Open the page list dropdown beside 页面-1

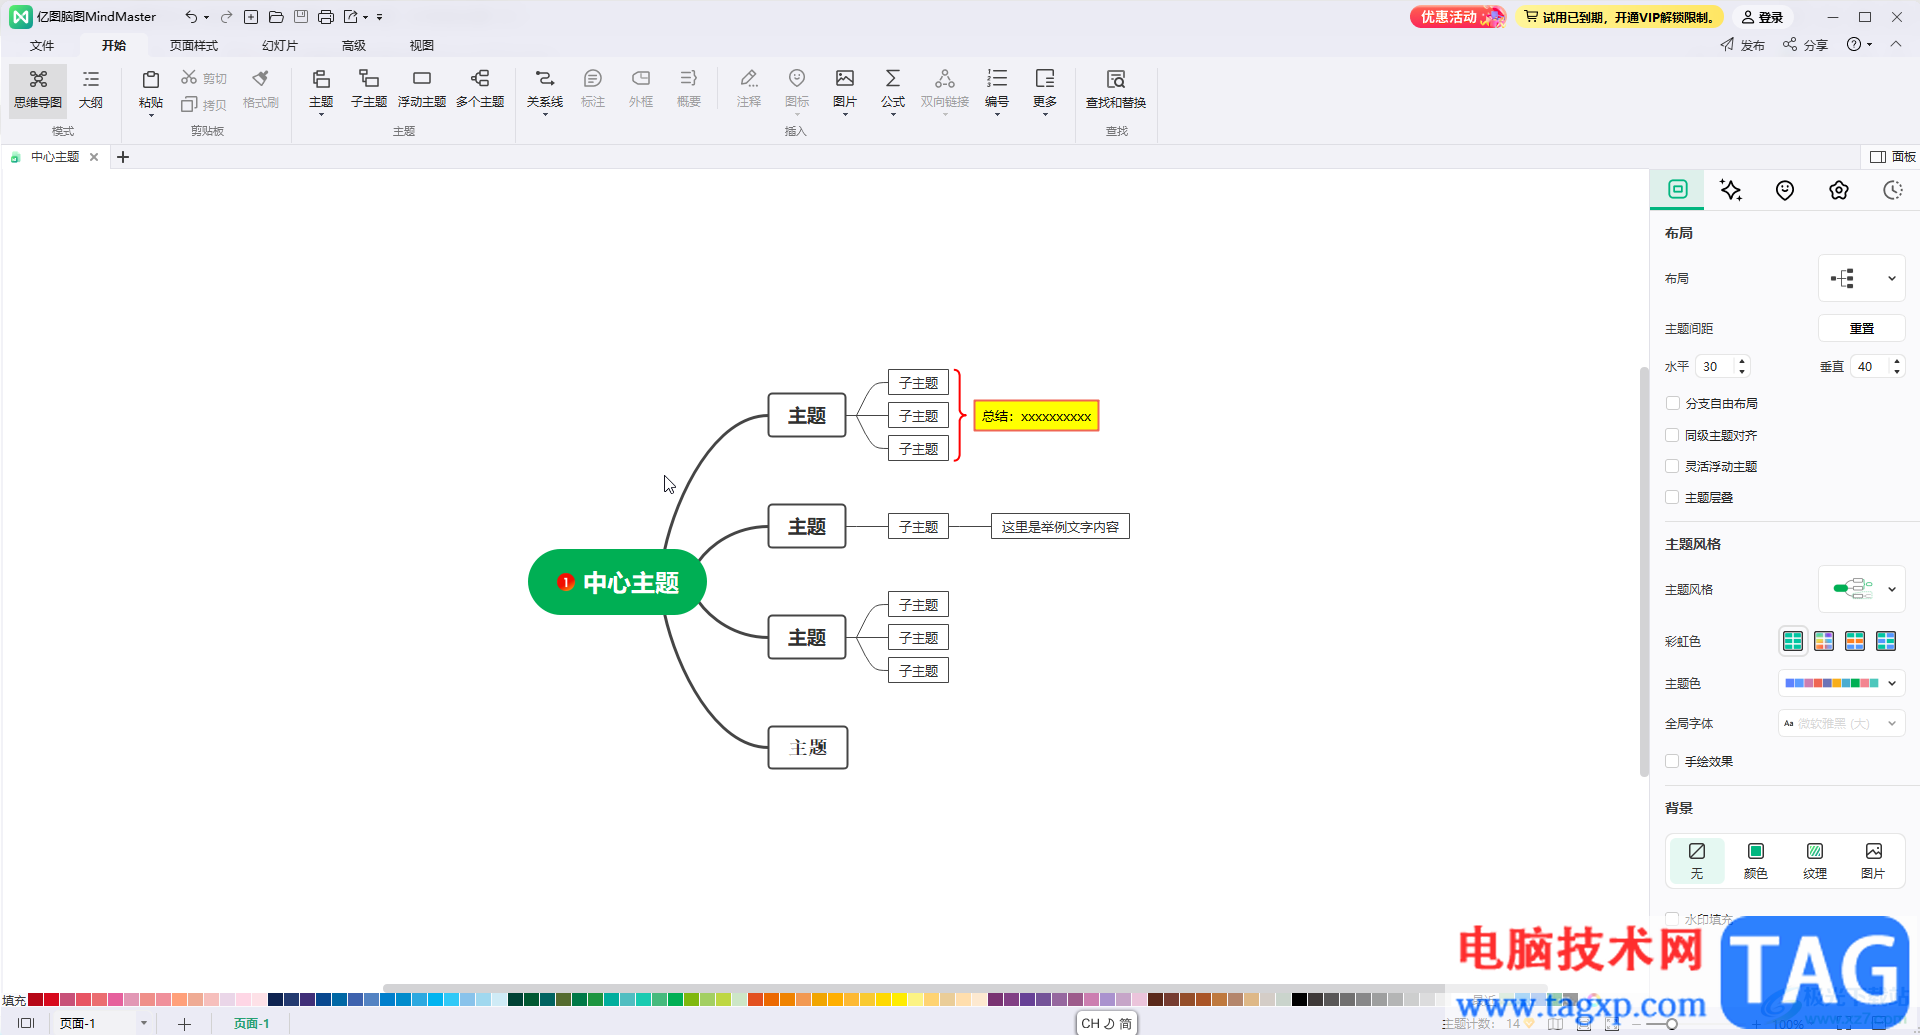144,1023
